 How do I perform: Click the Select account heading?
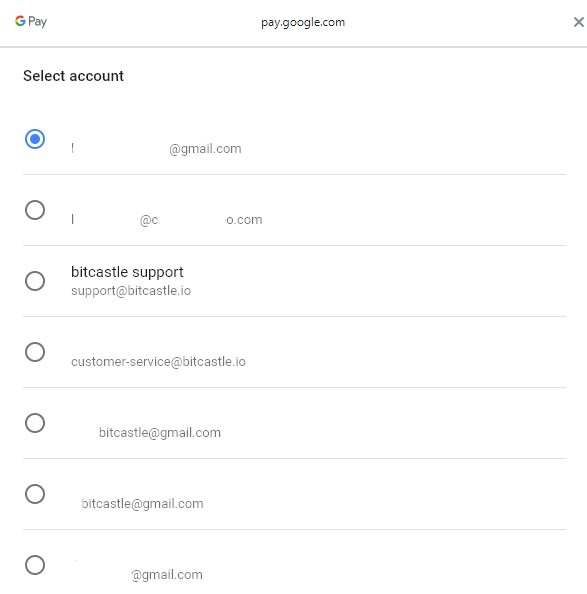(73, 76)
